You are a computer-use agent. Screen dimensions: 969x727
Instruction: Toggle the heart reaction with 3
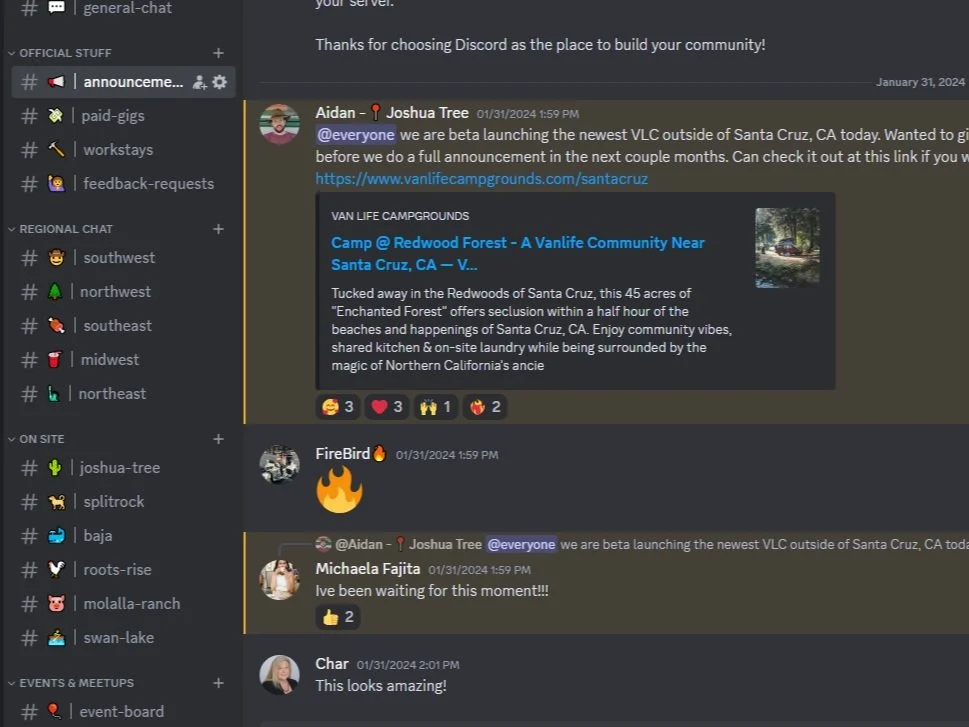click(x=387, y=407)
